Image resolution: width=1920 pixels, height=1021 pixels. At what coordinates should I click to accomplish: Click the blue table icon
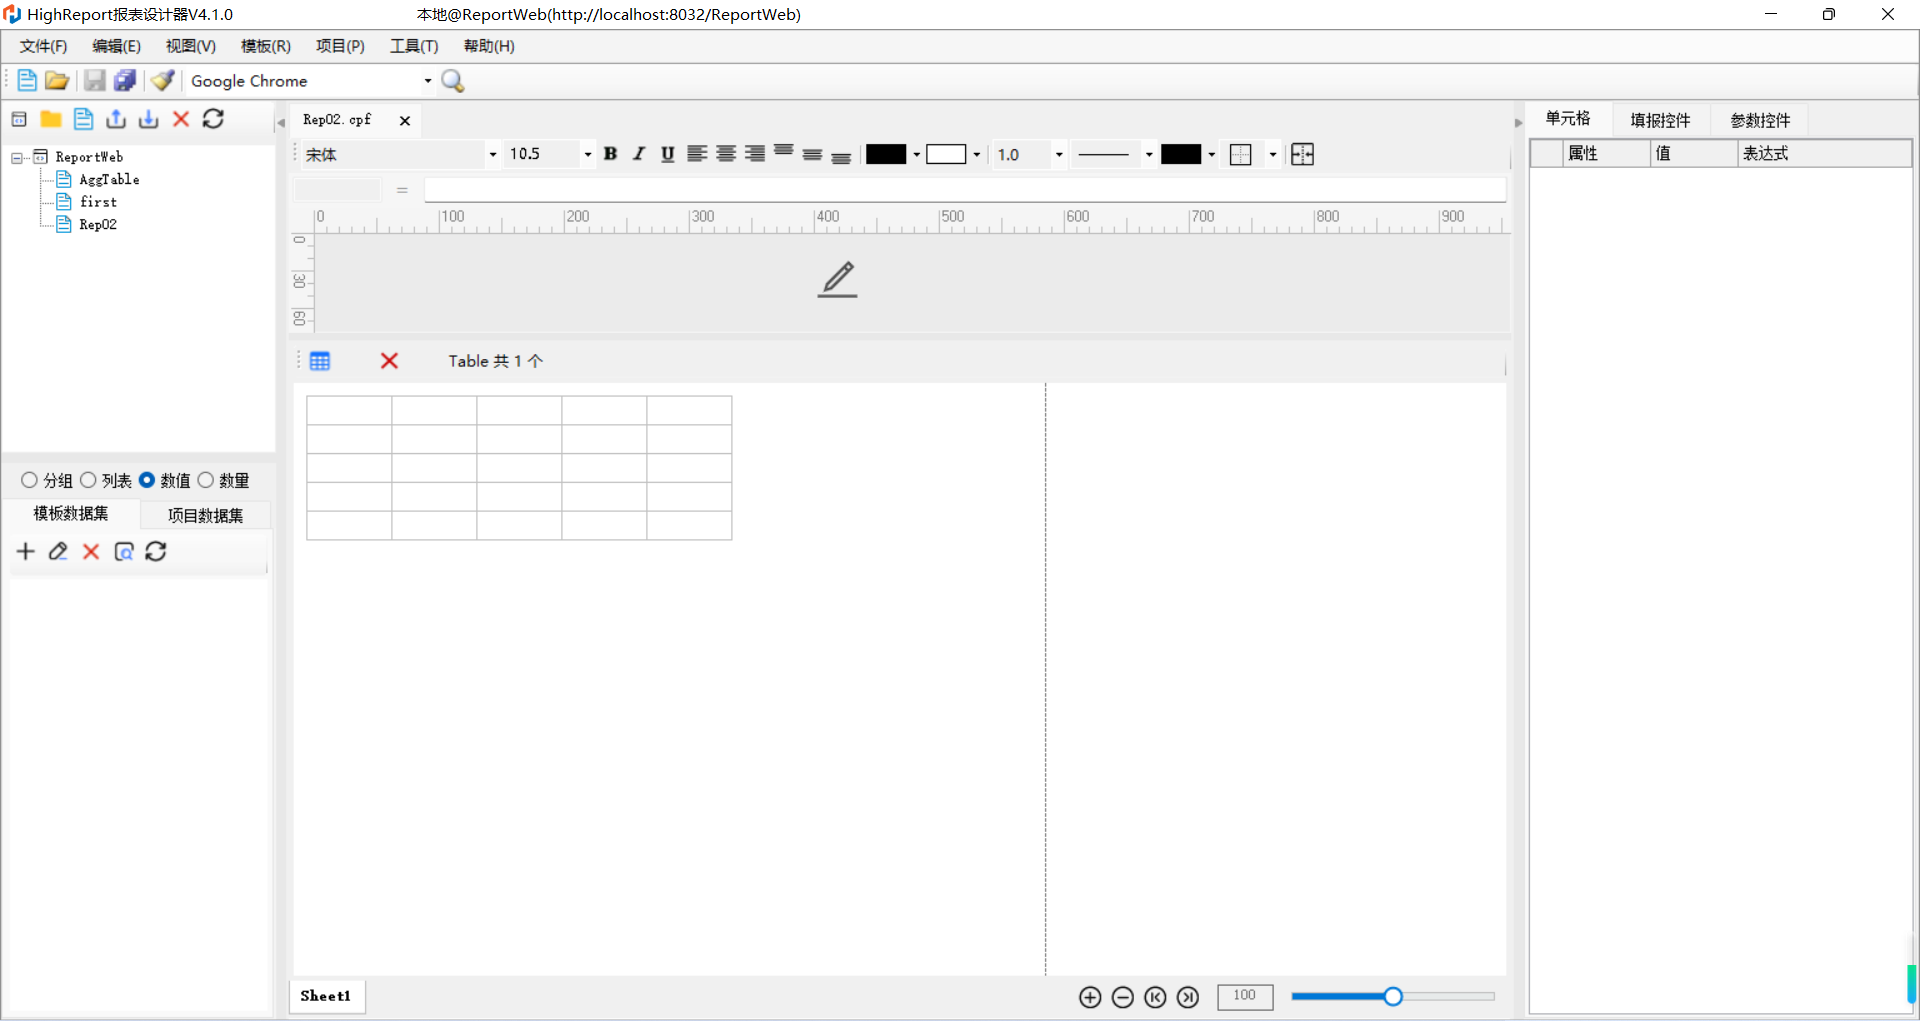(320, 361)
